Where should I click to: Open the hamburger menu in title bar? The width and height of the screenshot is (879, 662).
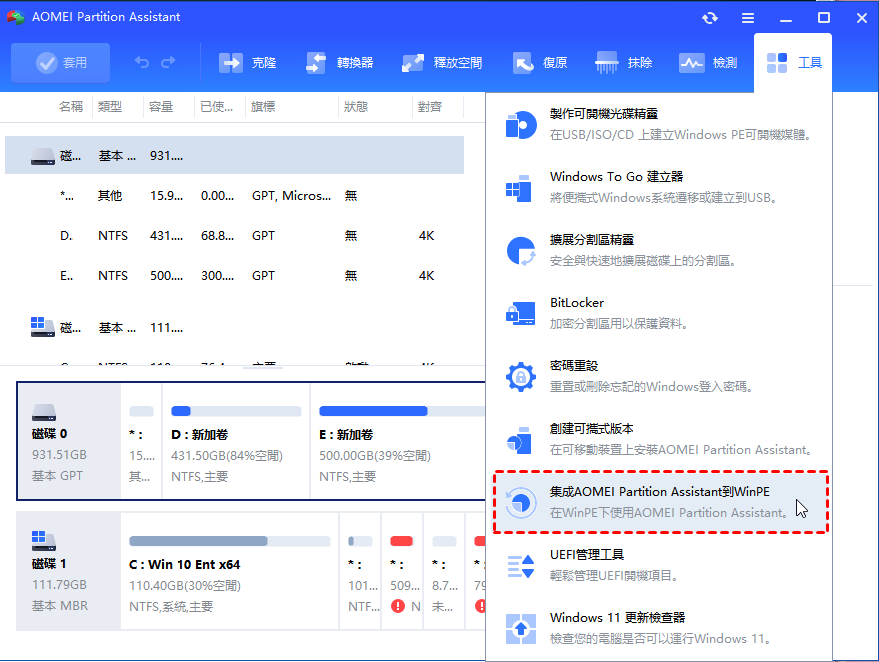point(748,18)
